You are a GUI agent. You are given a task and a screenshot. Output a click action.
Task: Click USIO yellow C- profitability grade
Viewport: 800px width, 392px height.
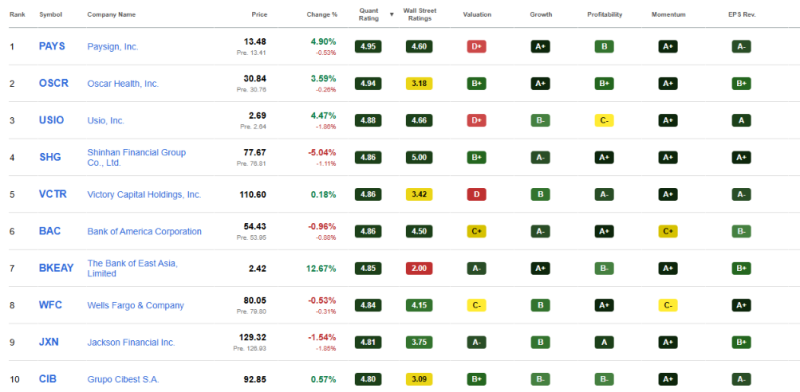pyautogui.click(x=604, y=120)
